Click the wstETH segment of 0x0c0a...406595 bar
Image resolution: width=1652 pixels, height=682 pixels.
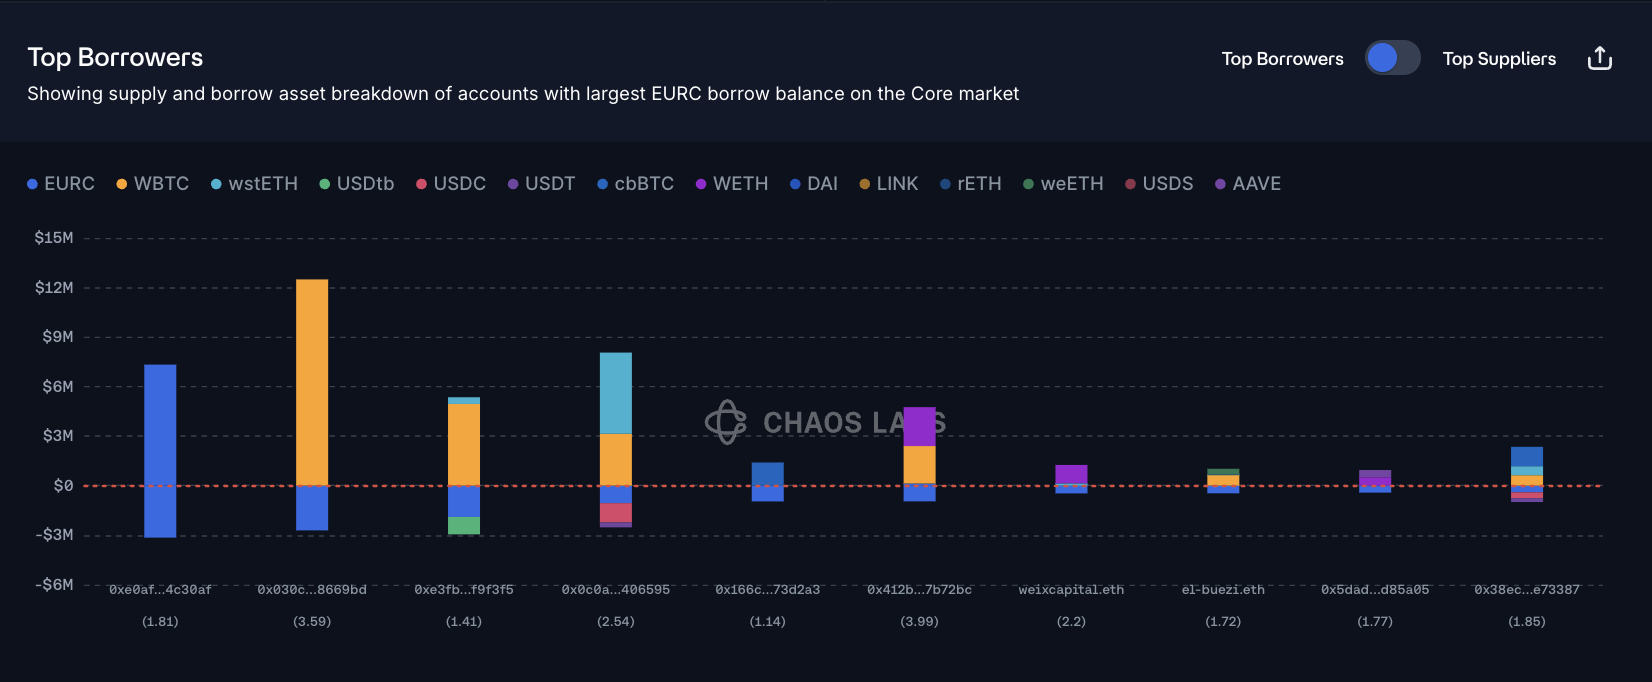point(616,393)
